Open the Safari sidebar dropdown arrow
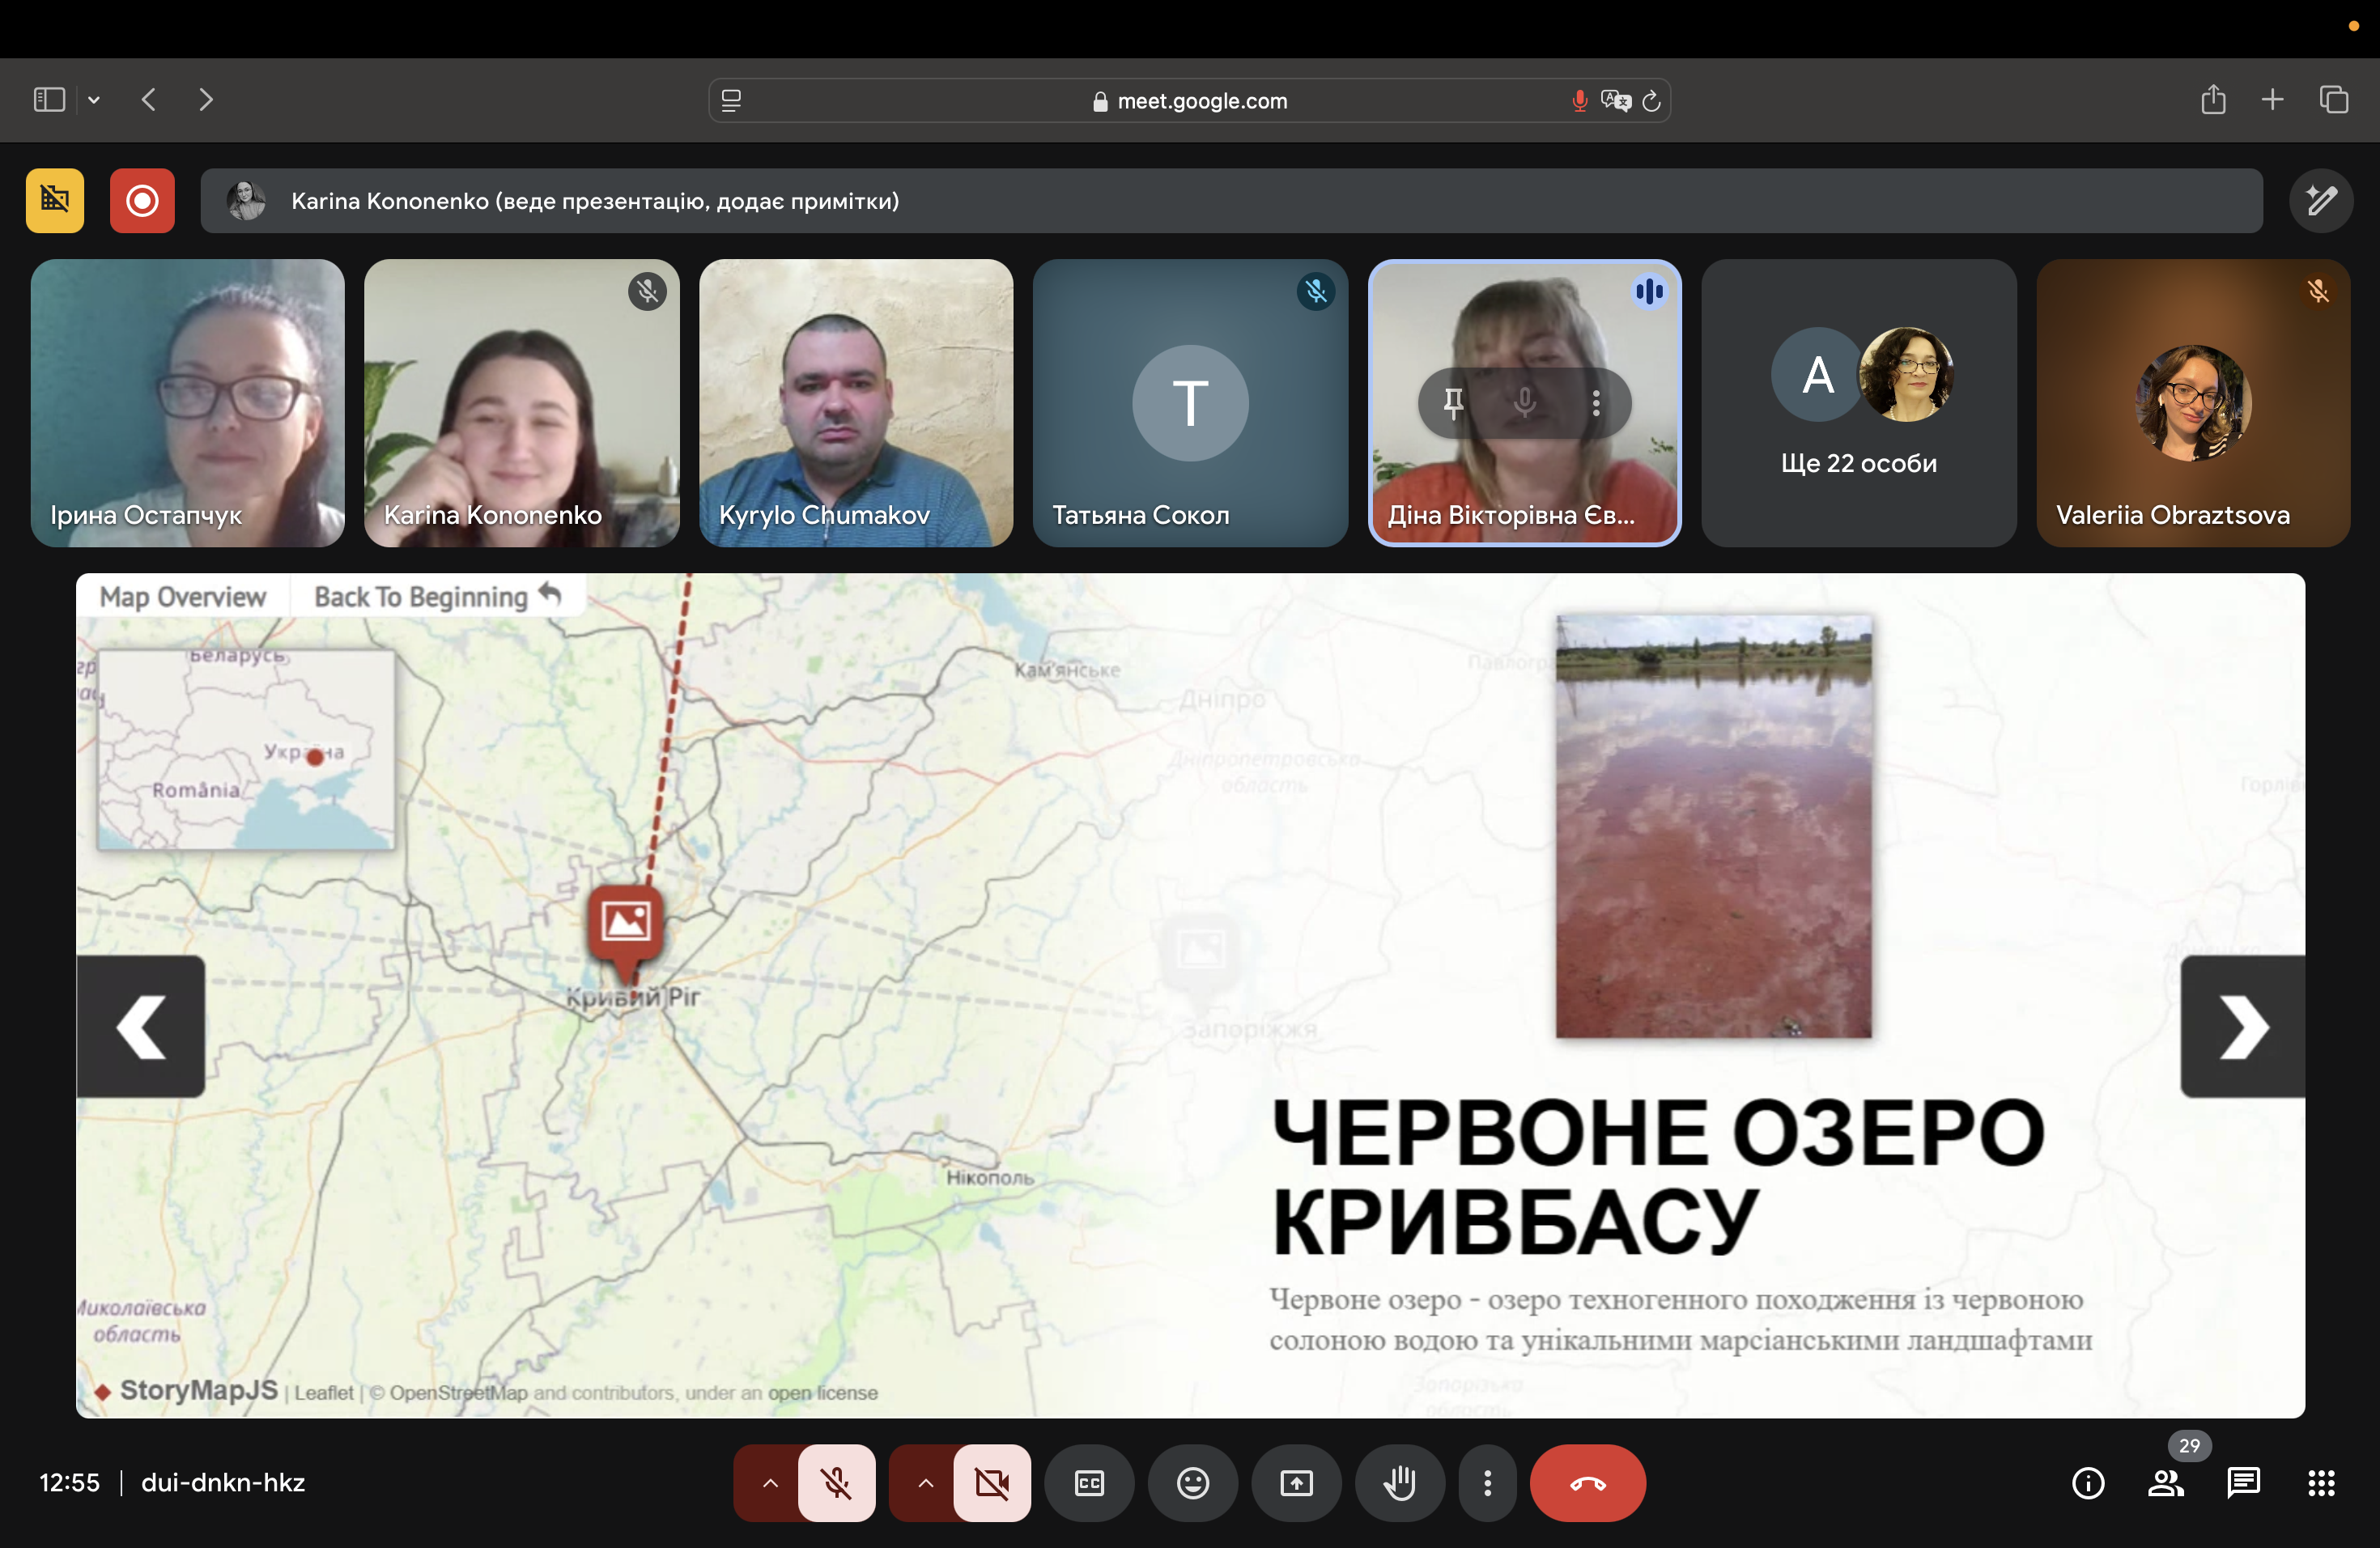This screenshot has width=2380, height=1548. pos(94,100)
